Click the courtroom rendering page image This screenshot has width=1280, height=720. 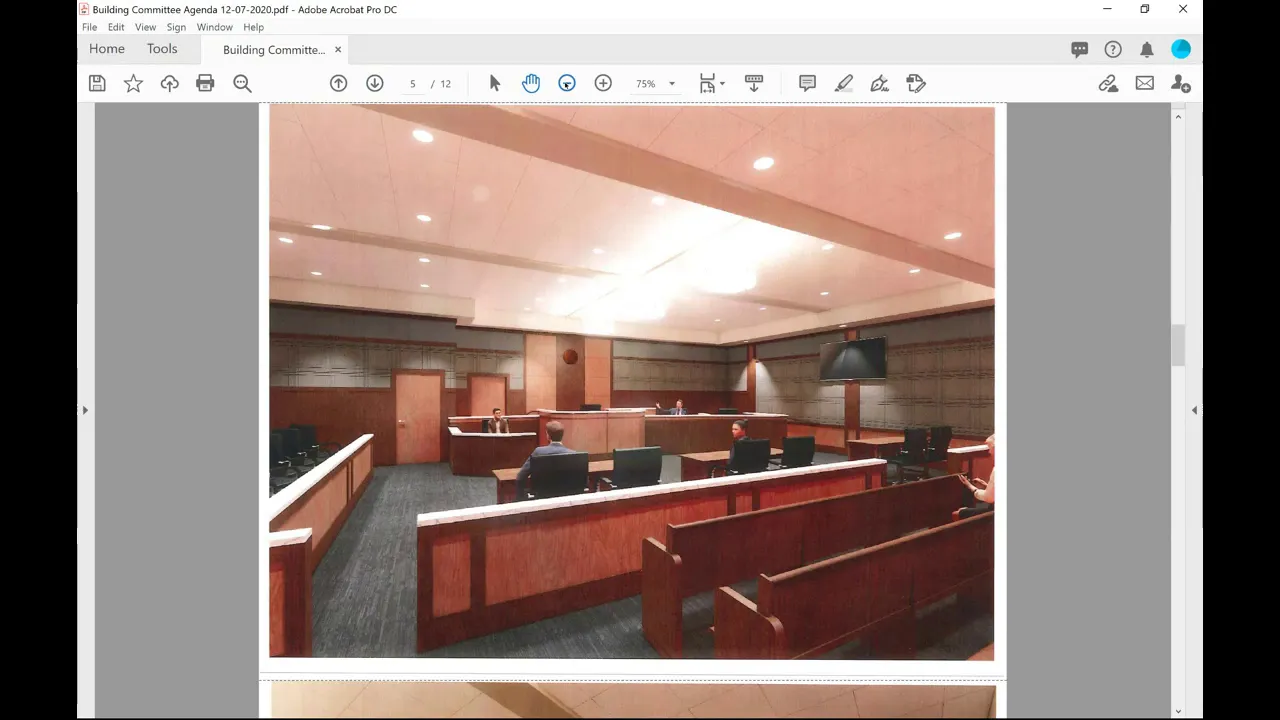coord(632,382)
